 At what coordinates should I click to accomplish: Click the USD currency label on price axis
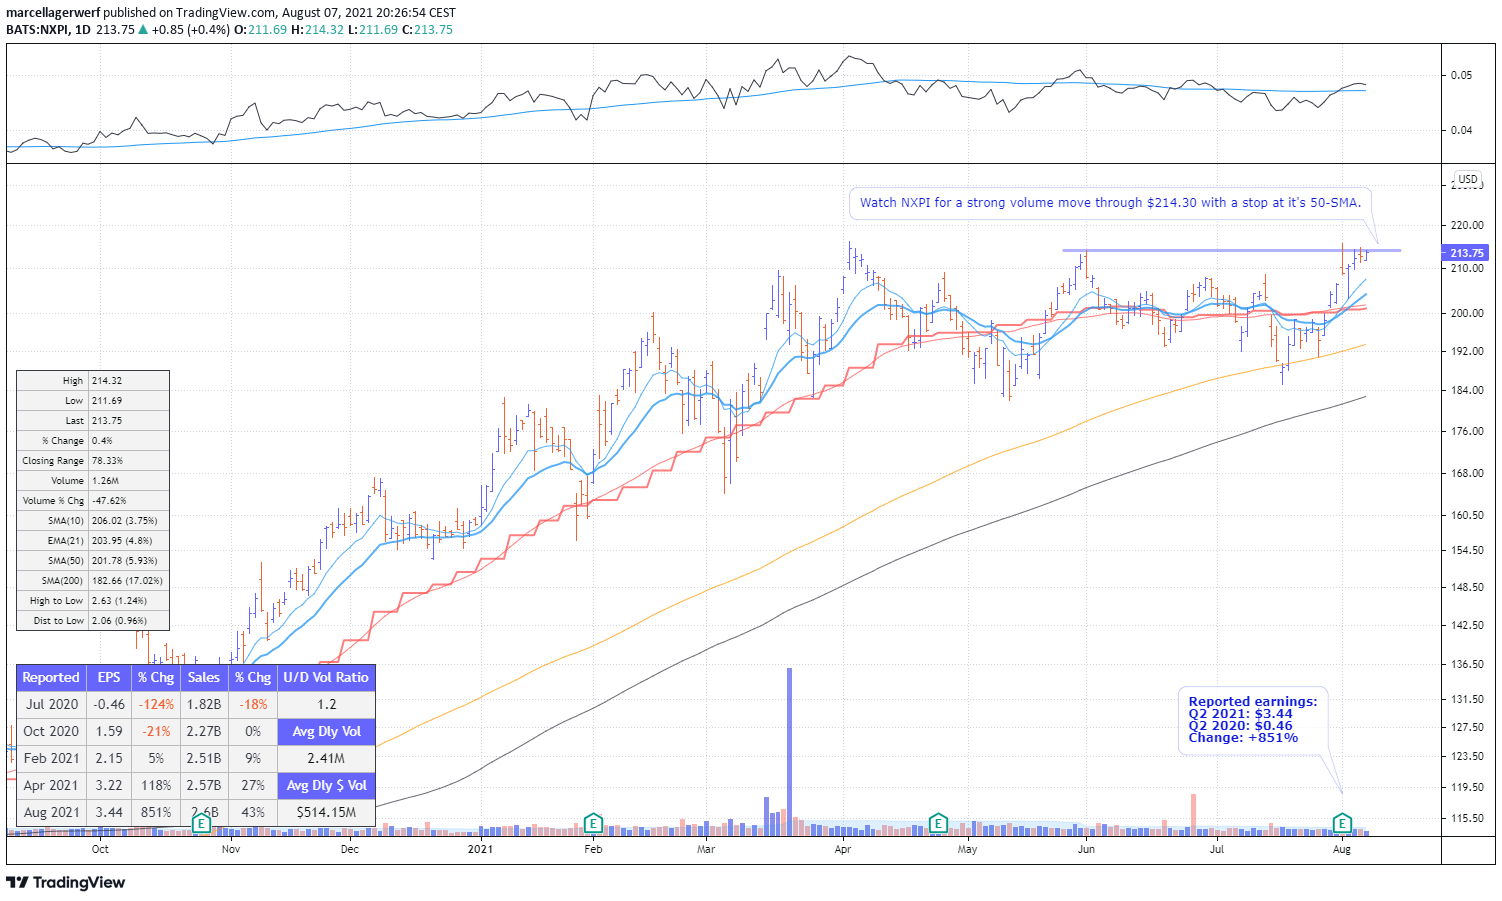1468,179
